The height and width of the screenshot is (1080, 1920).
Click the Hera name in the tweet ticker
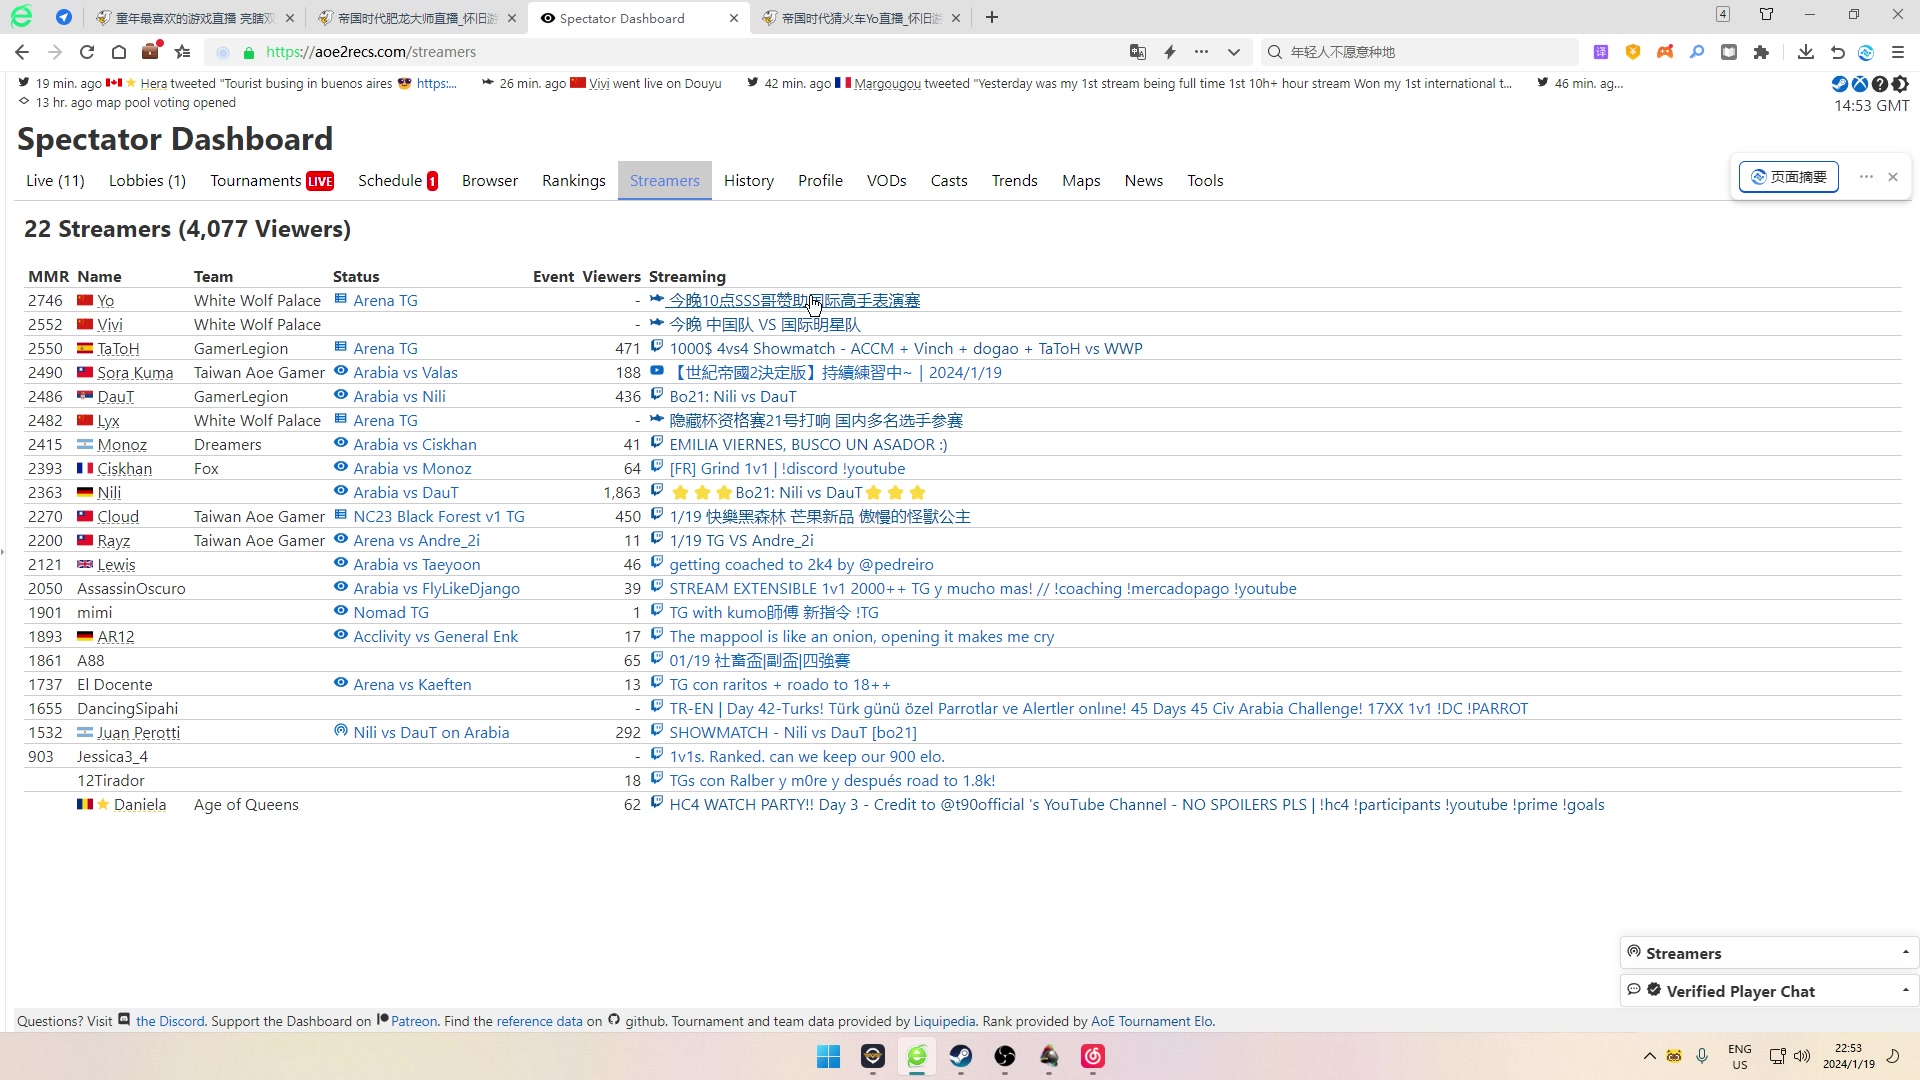(153, 84)
